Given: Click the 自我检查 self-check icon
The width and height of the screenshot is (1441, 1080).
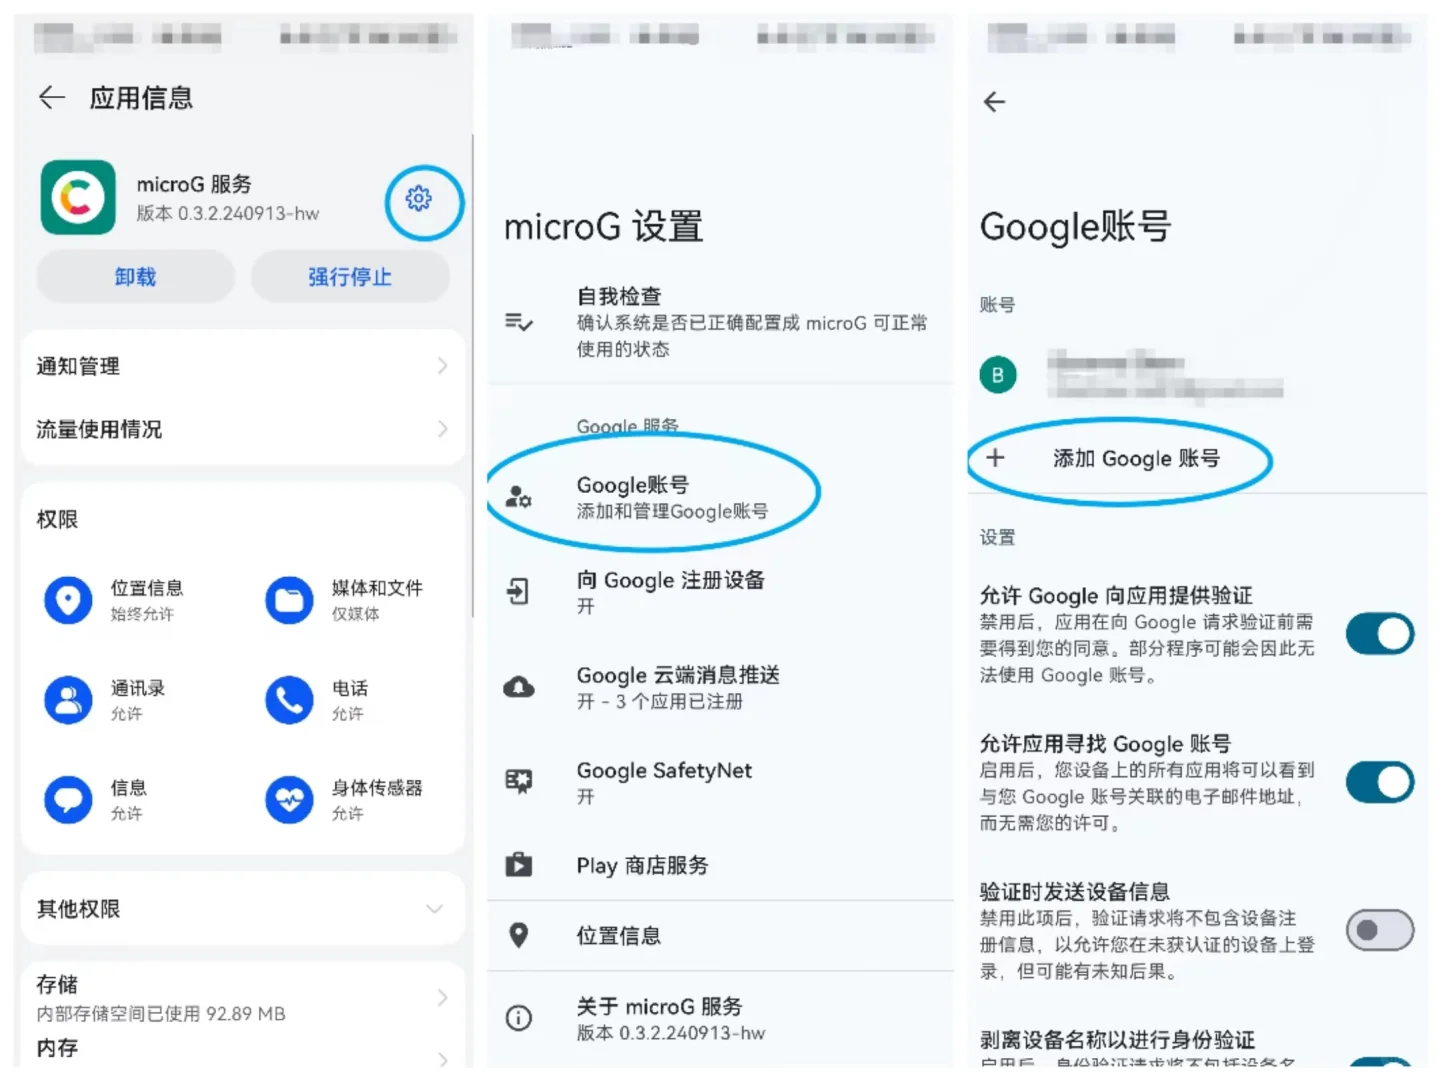Looking at the screenshot, I should pos(518,322).
